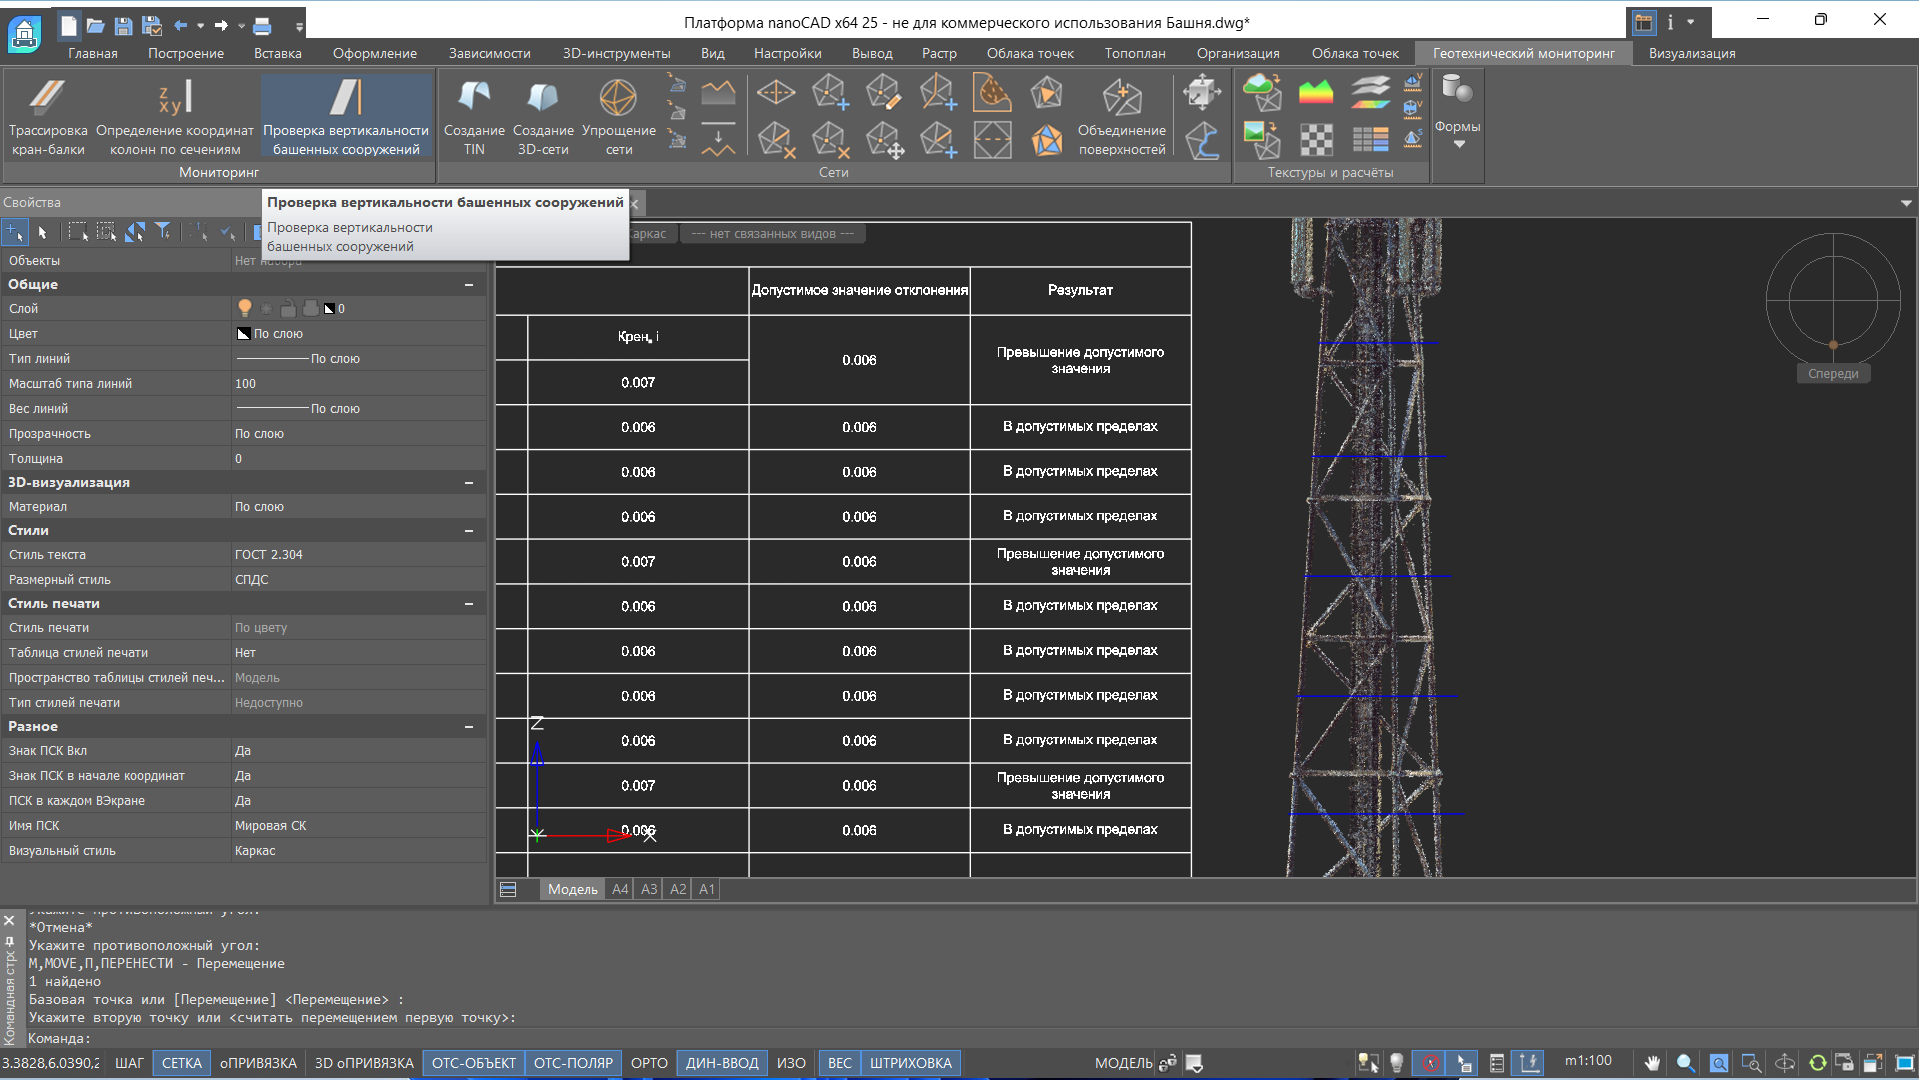Collapse the Общие properties section
This screenshot has height=1080, width=1919.
468,285
